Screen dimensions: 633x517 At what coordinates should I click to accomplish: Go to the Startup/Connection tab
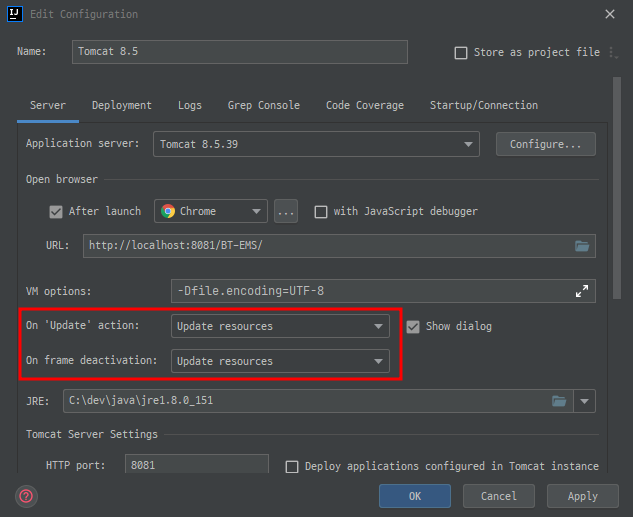[484, 105]
